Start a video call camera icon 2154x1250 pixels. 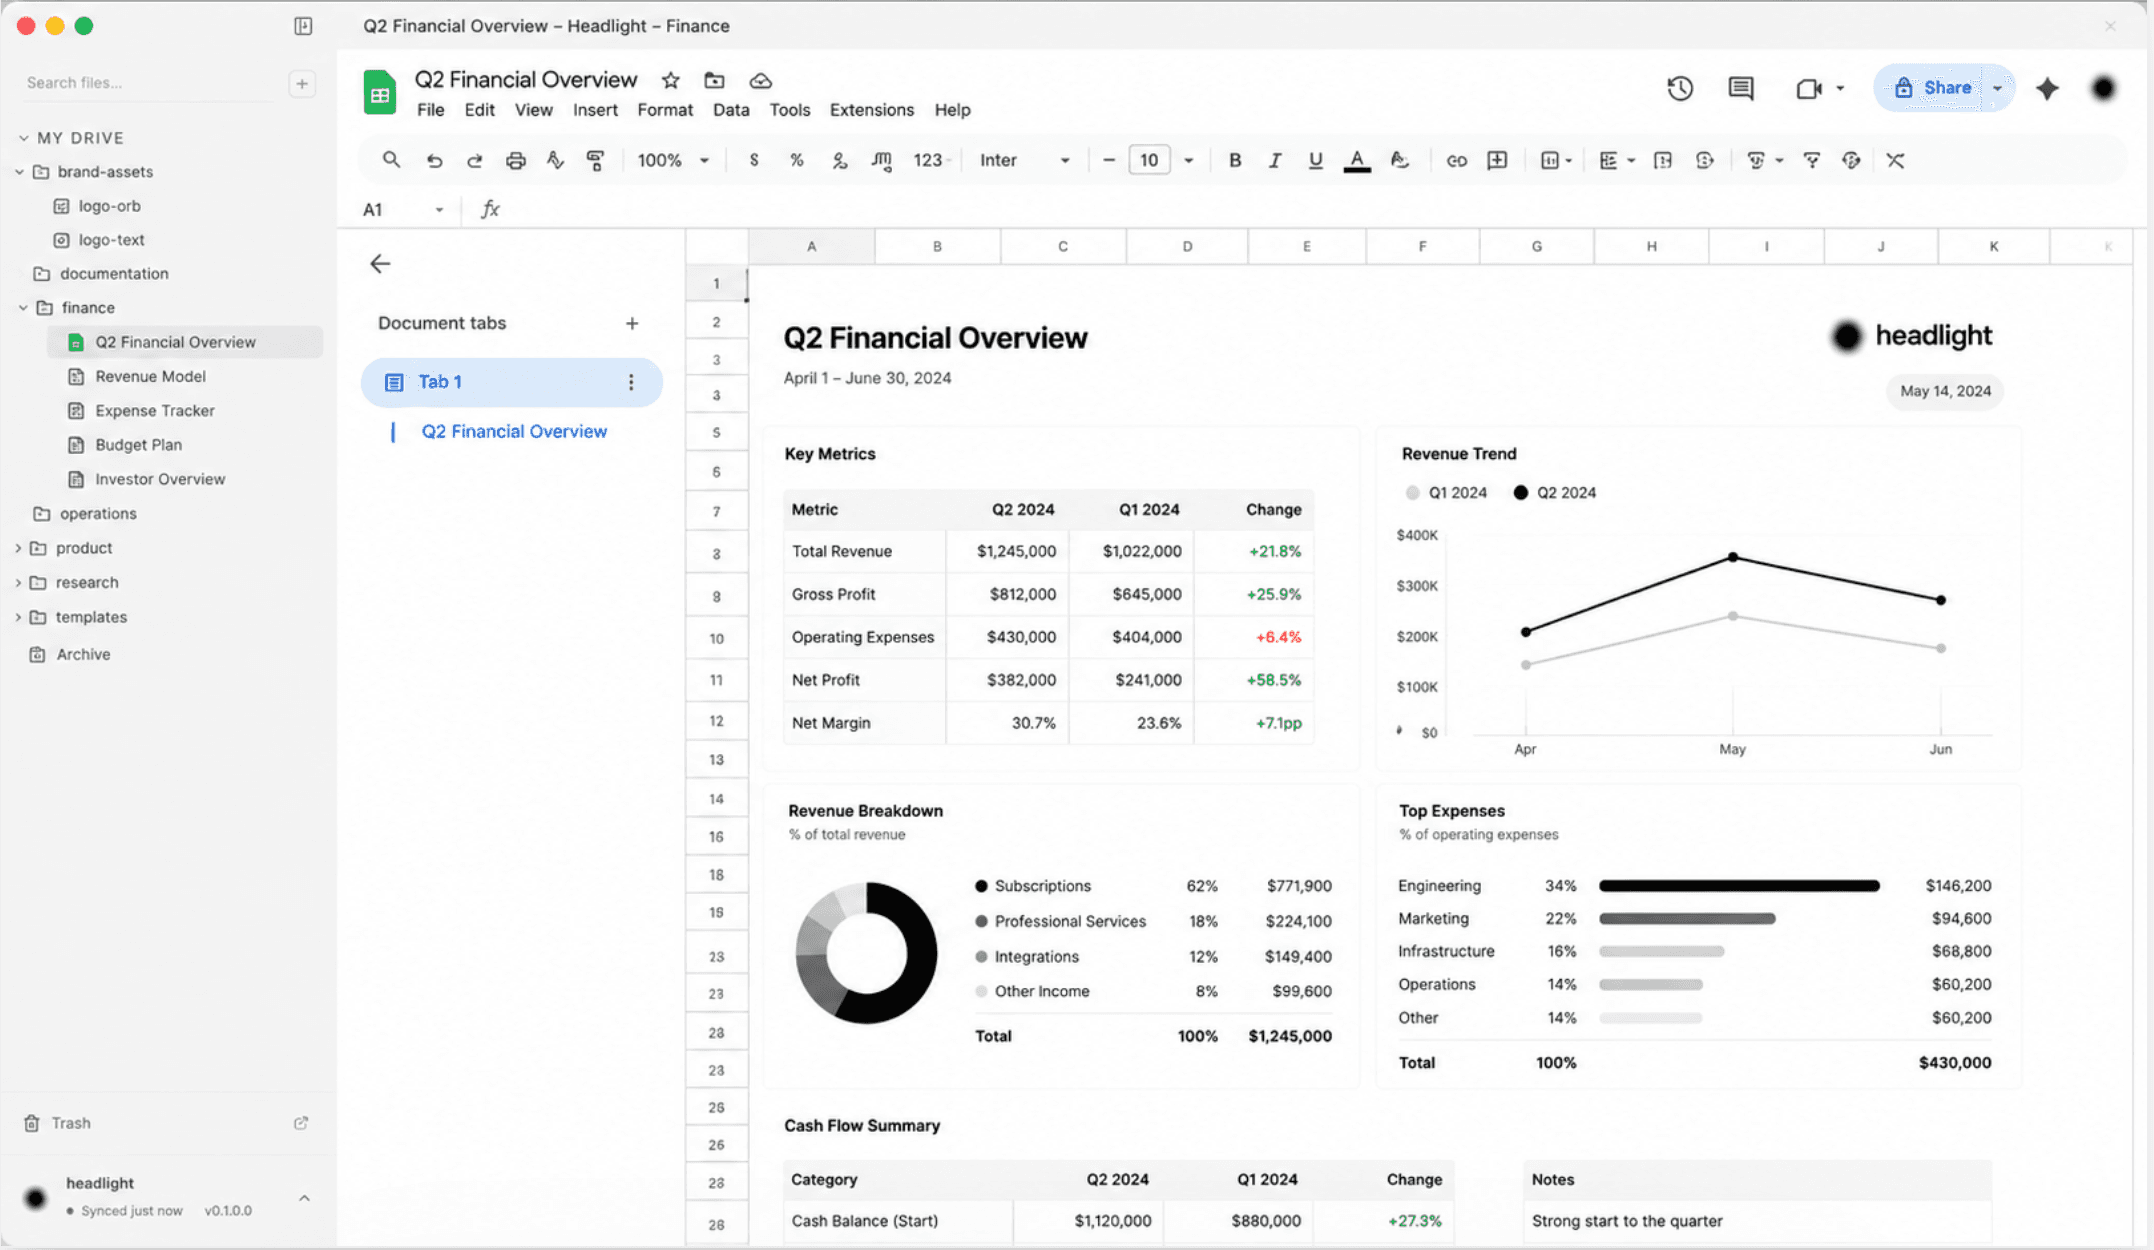pos(1809,88)
